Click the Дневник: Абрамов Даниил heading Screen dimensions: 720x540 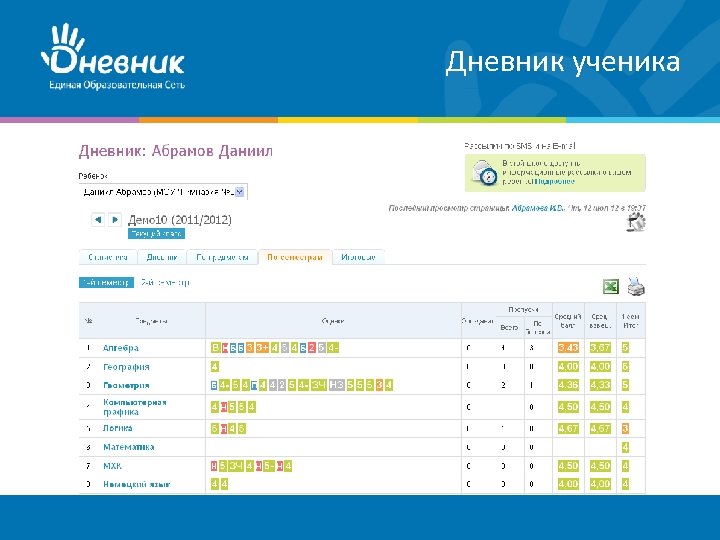pos(175,151)
